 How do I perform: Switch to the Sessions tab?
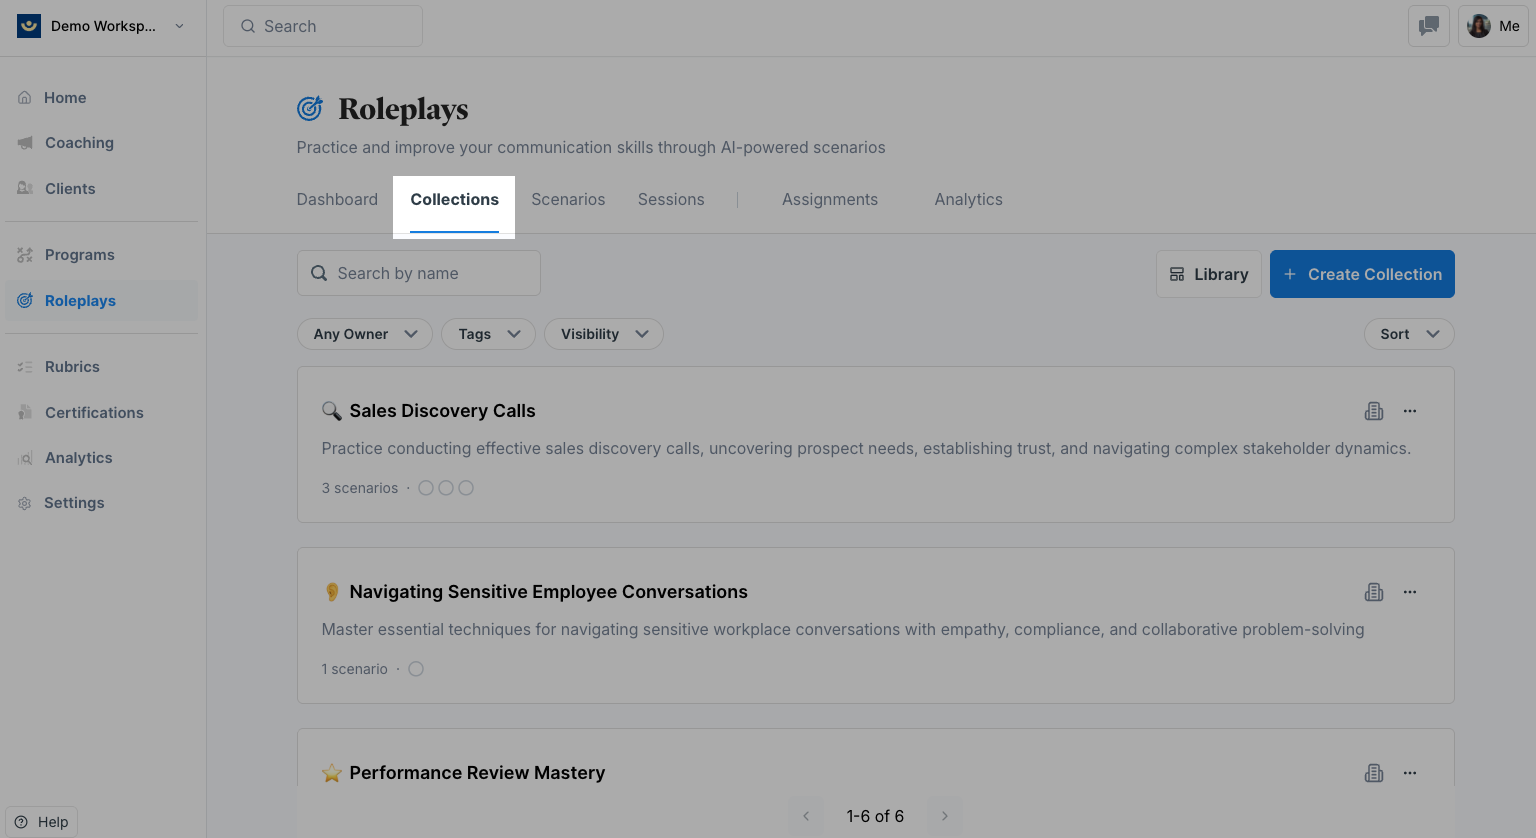(x=671, y=200)
